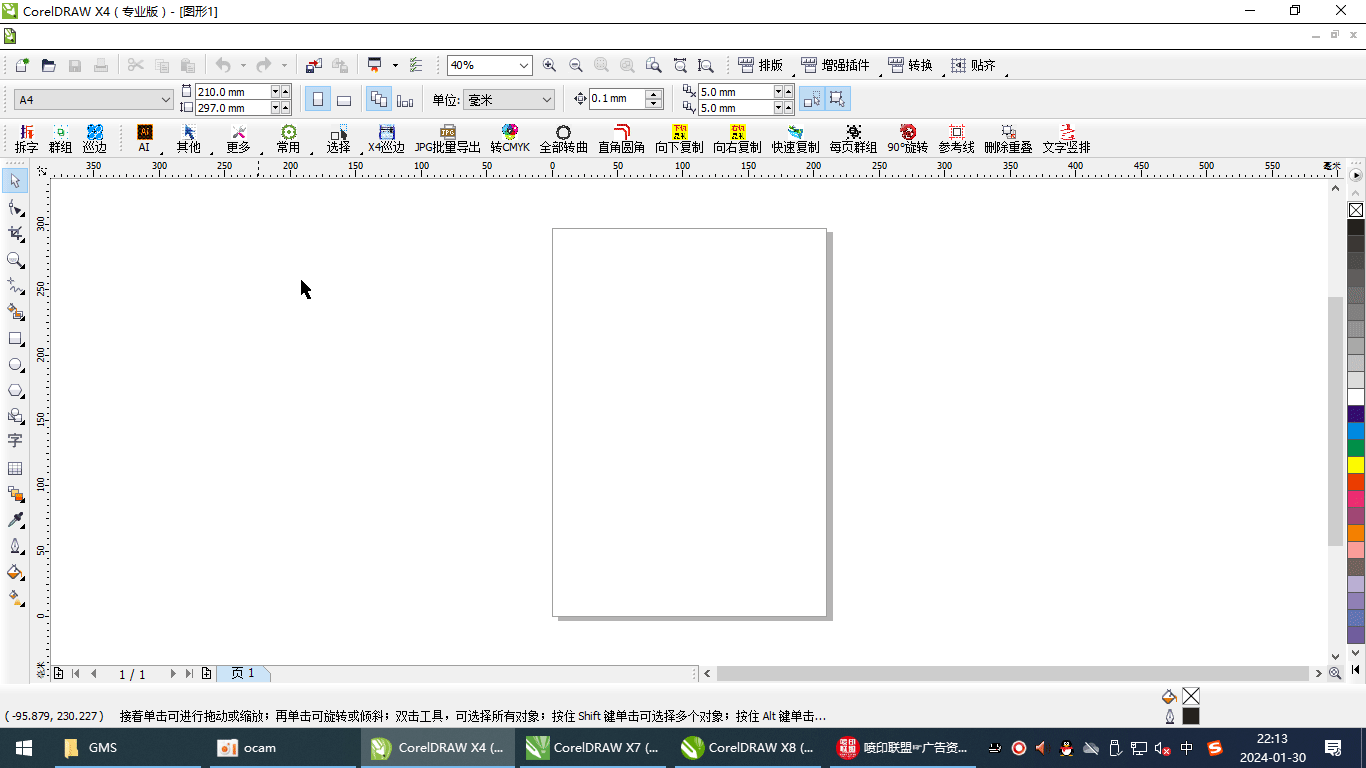Click the Import icon

[314, 65]
